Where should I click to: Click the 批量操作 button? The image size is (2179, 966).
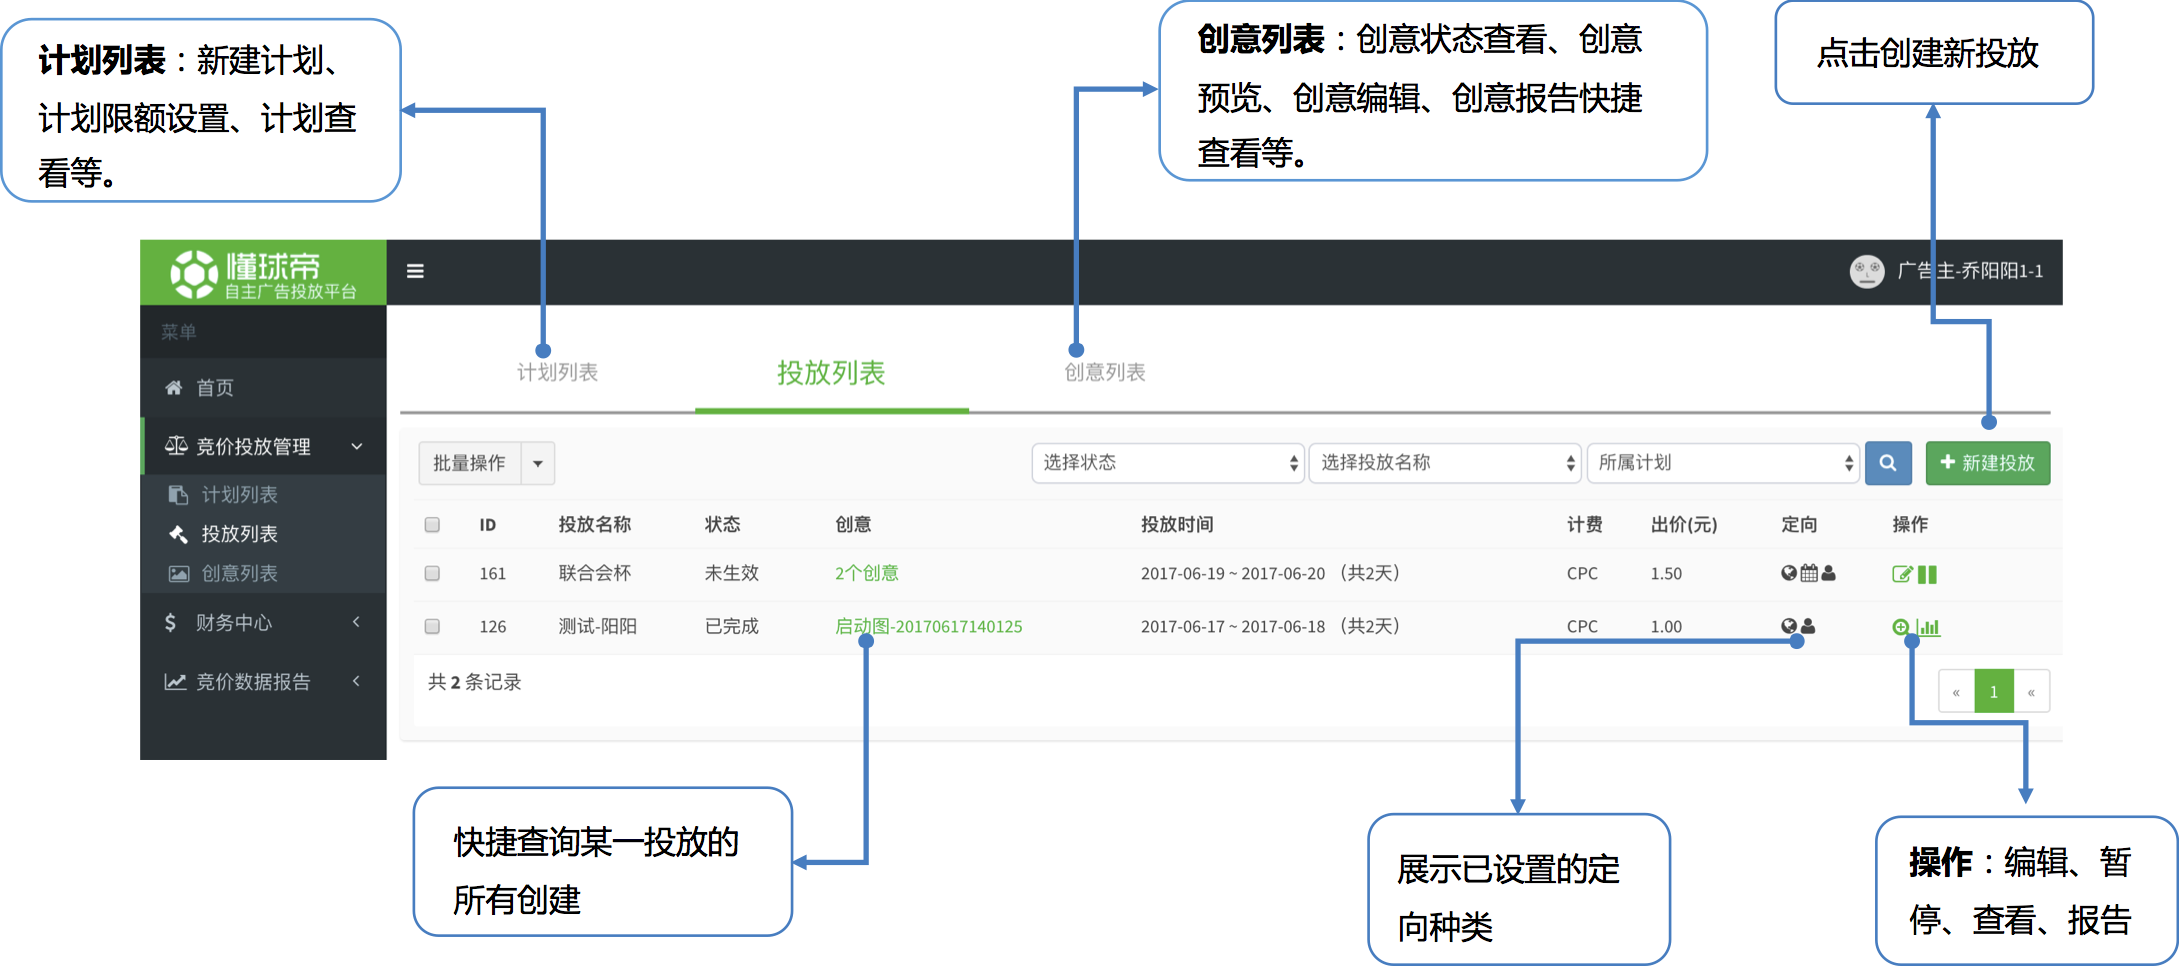[x=470, y=463]
